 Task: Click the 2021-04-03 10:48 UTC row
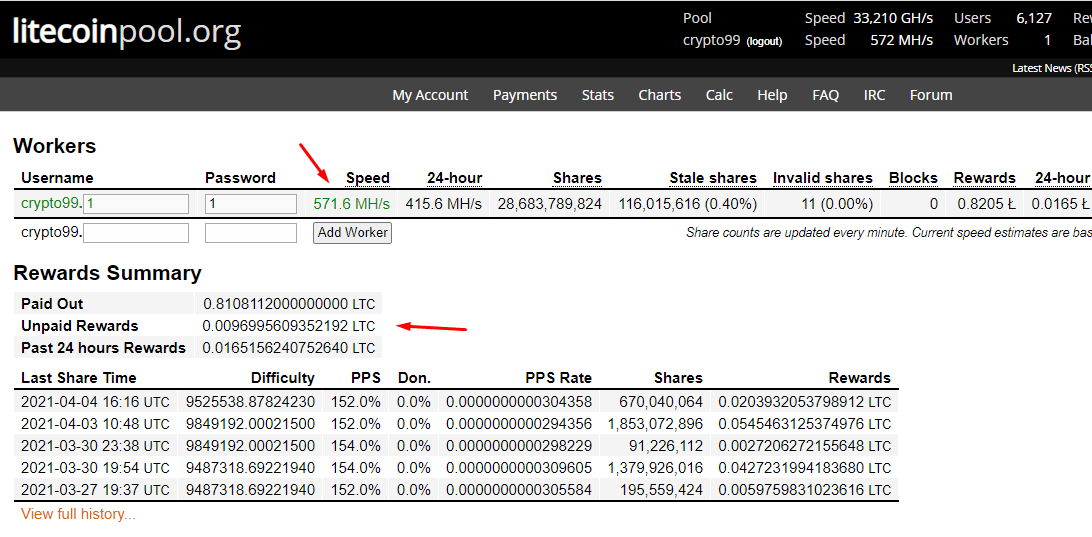456,423
